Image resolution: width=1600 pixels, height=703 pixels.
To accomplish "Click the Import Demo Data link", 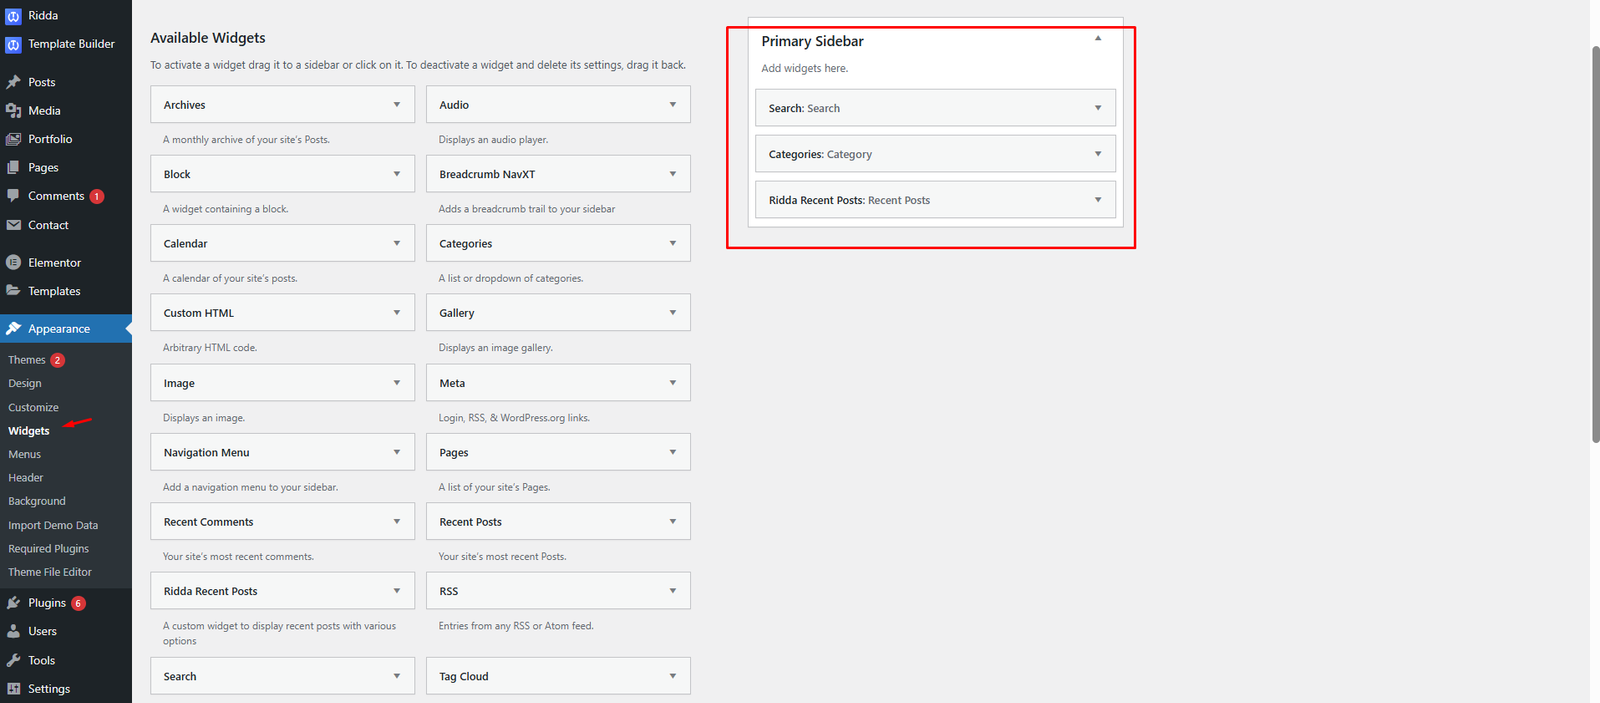I will coord(53,525).
